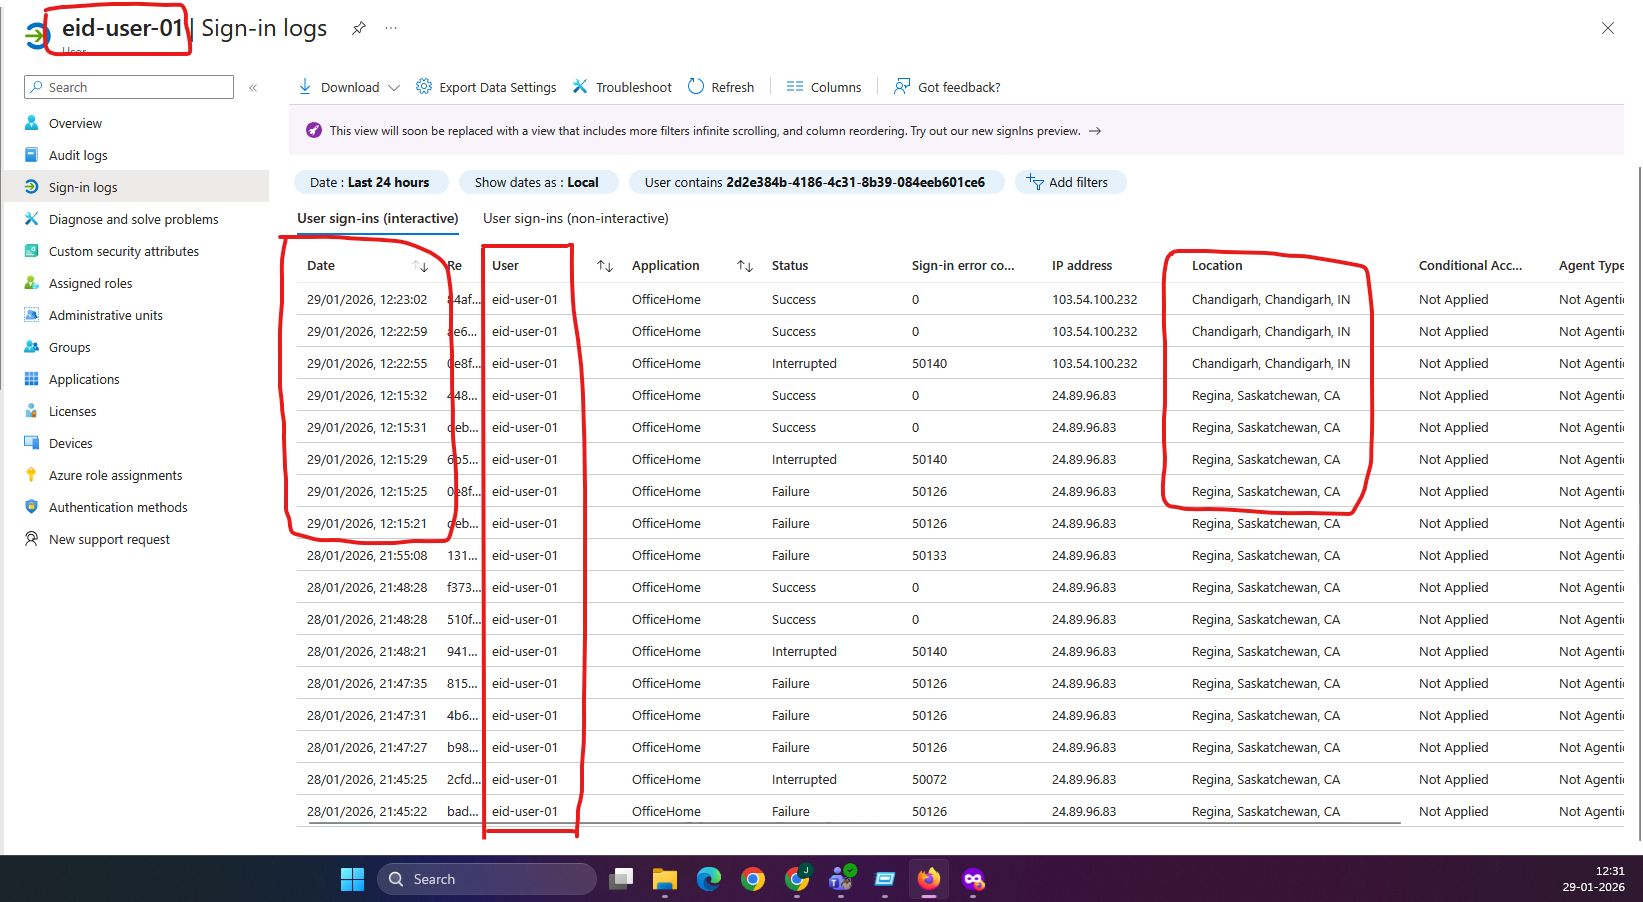The image size is (1643, 902).
Task: Open Audit logs in sidebar
Action: click(78, 155)
